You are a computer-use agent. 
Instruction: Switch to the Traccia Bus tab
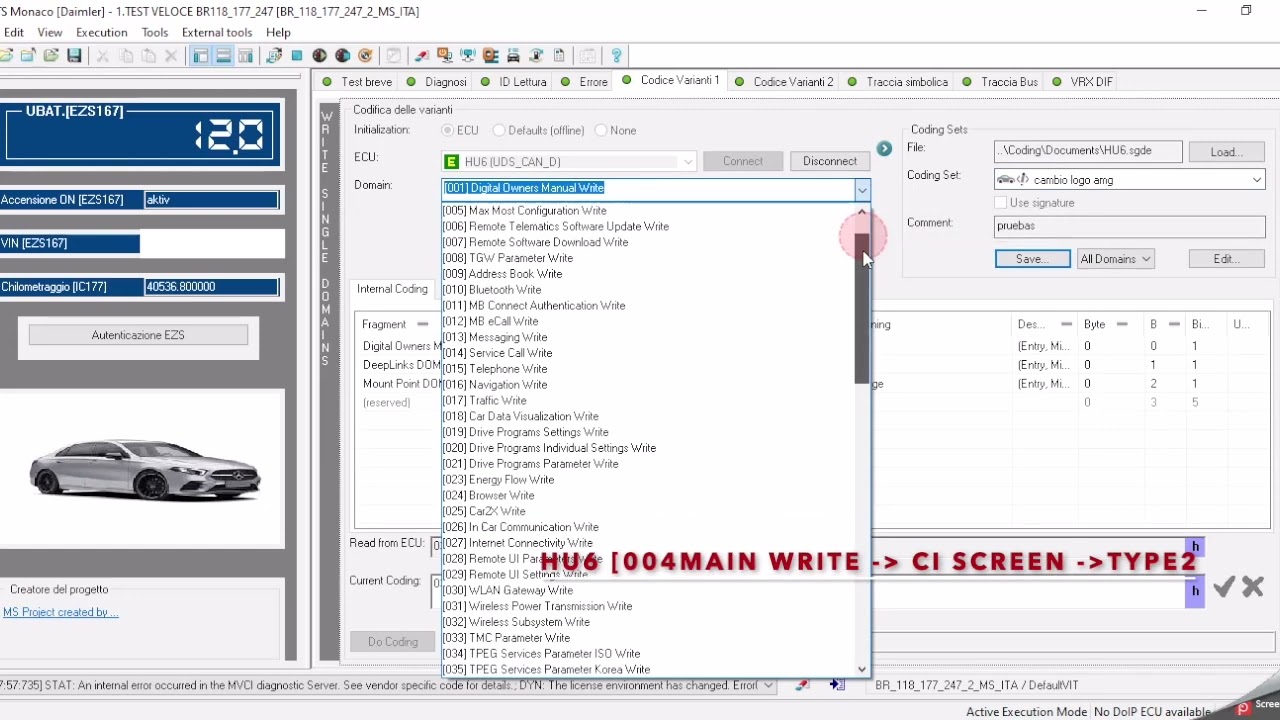click(1000, 82)
